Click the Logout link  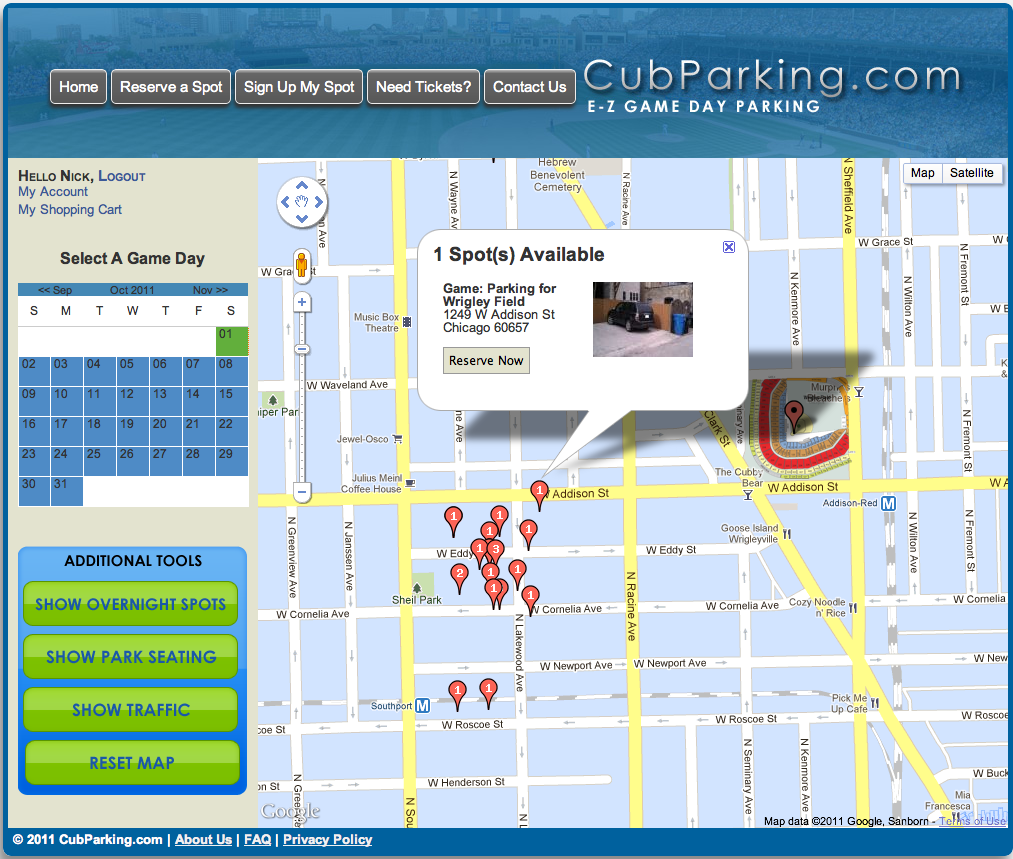pyautogui.click(x=121, y=176)
